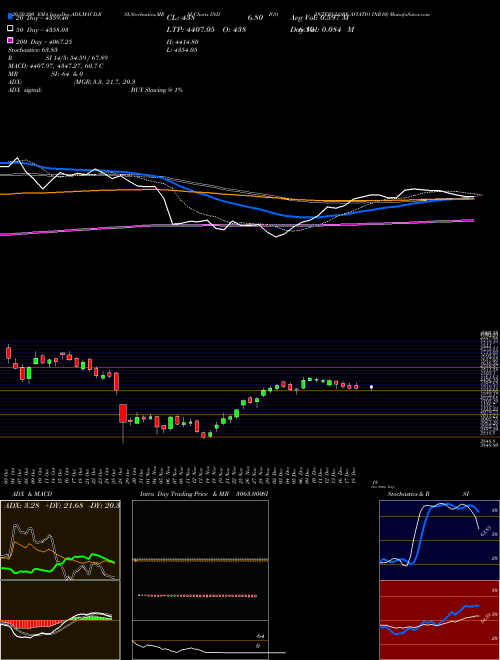Click the 'ADX signal:' label
The width and height of the screenshot is (500, 660).
pyautogui.click(x=25, y=90)
